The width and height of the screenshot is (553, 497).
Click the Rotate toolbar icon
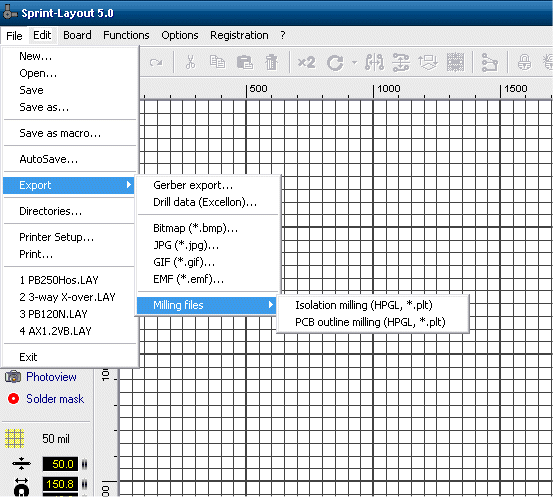pyautogui.click(x=335, y=63)
